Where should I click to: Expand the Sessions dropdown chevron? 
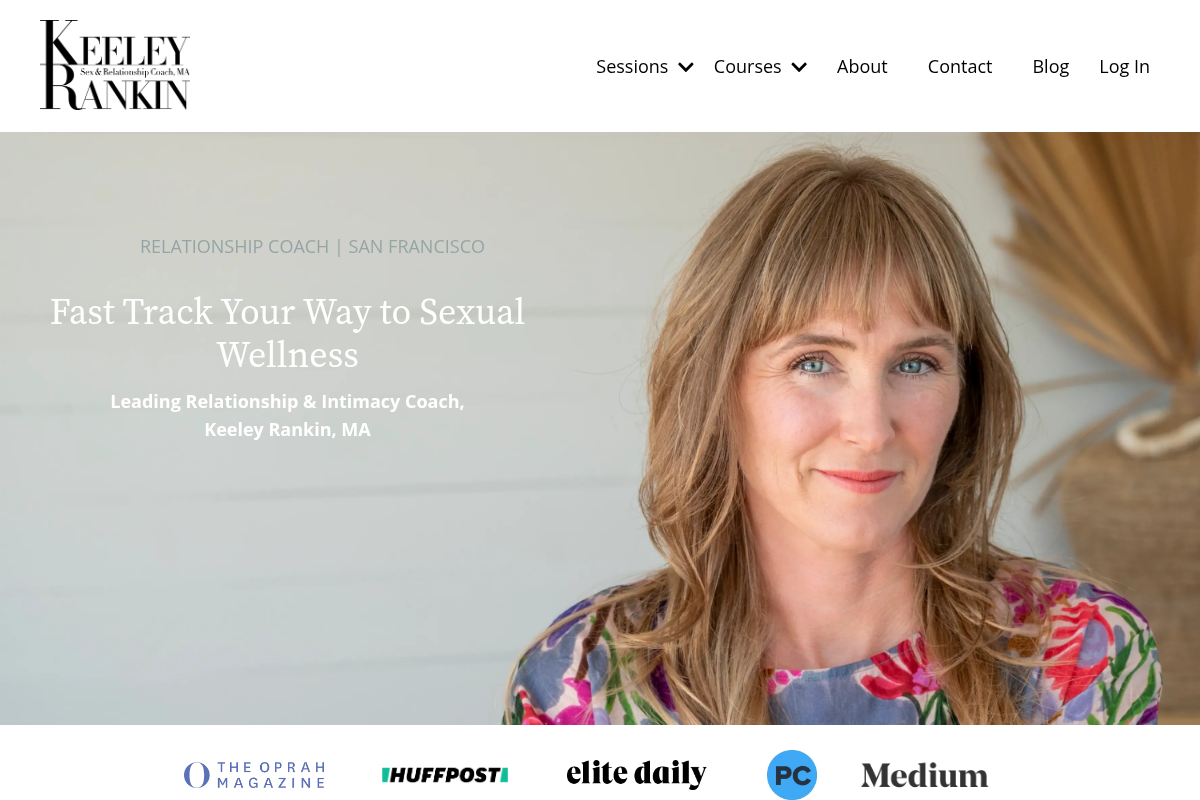pos(686,67)
